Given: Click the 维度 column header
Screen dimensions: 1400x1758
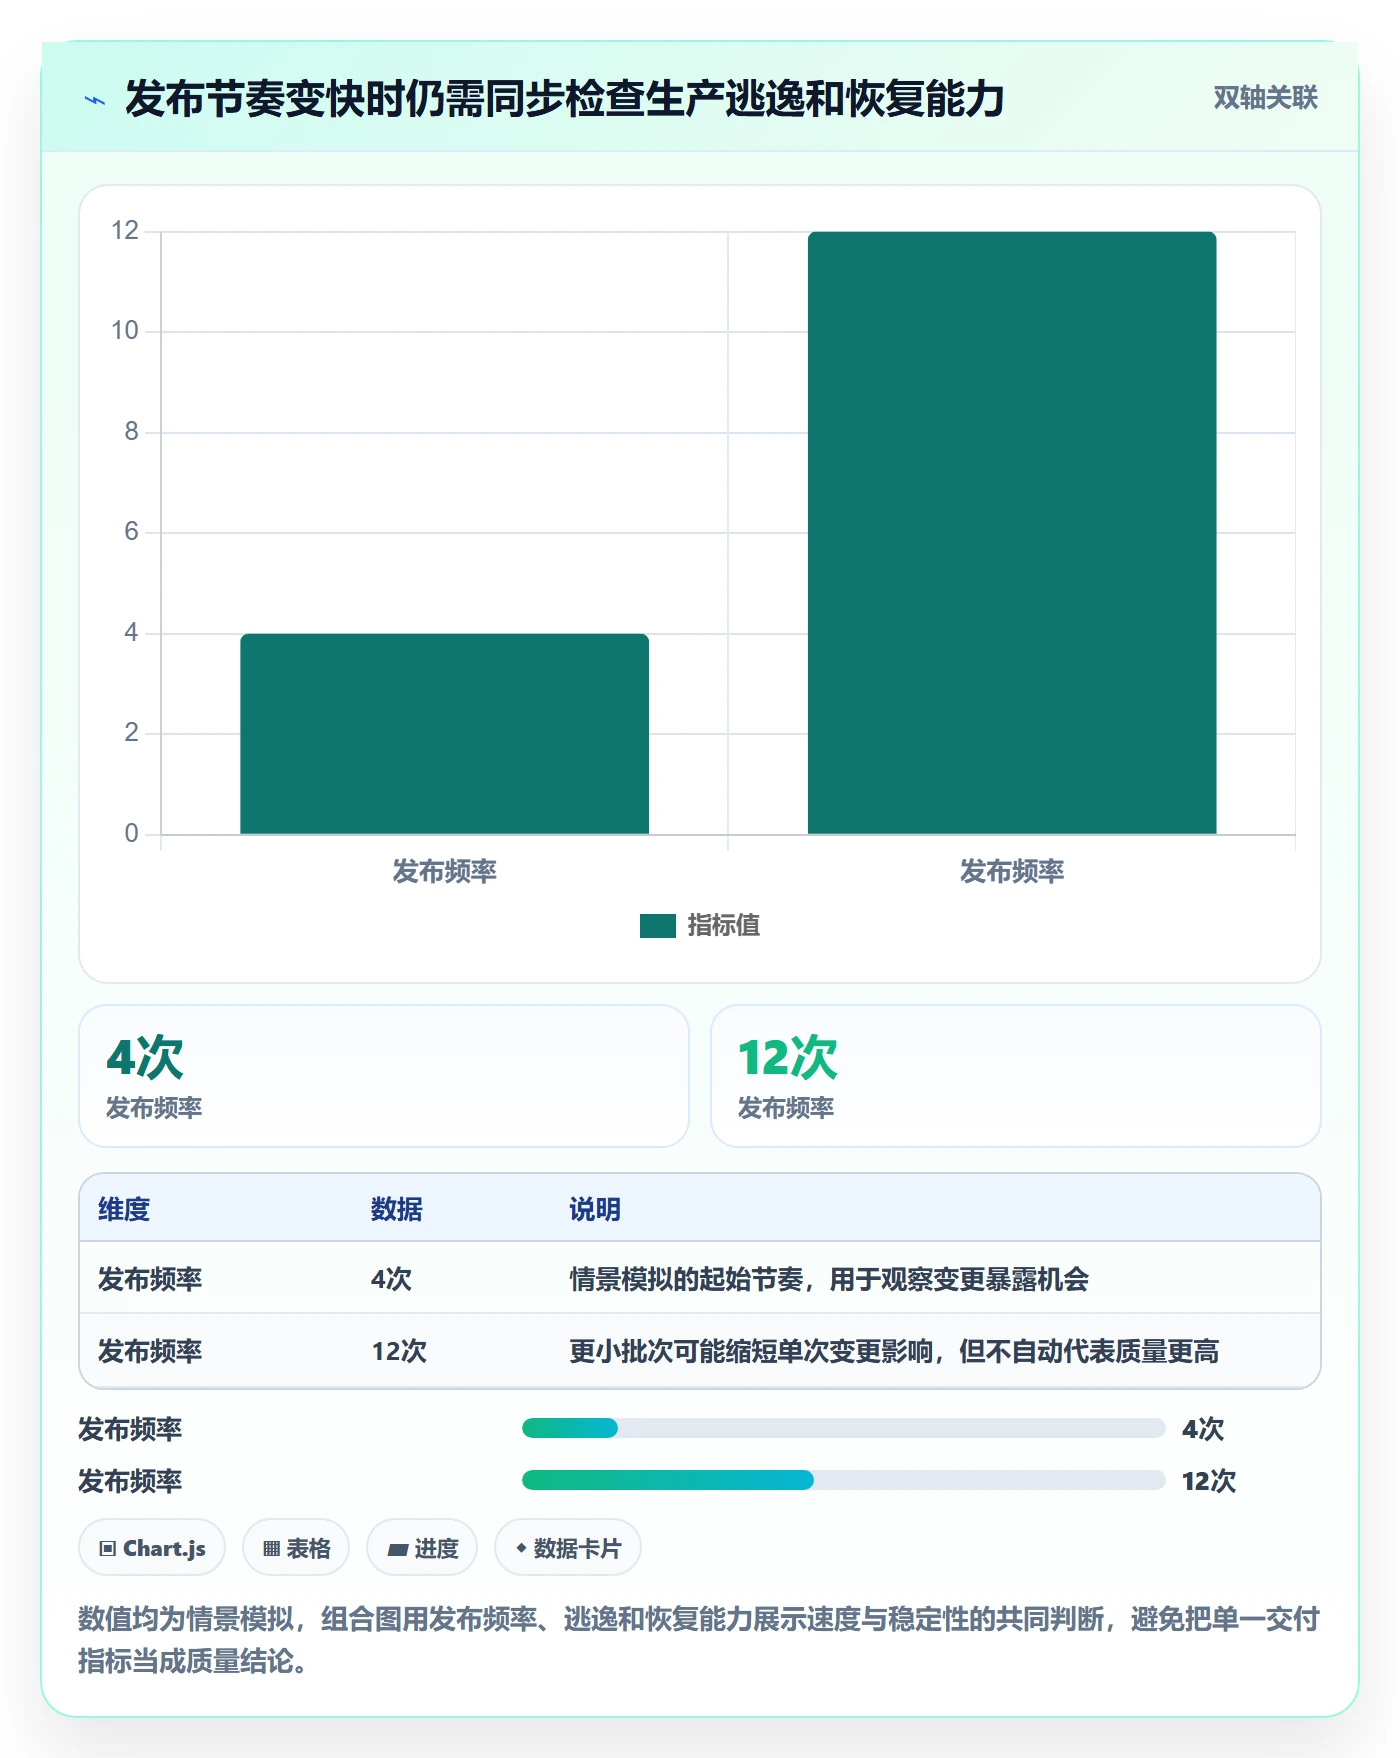Looking at the screenshot, I should click(124, 1209).
